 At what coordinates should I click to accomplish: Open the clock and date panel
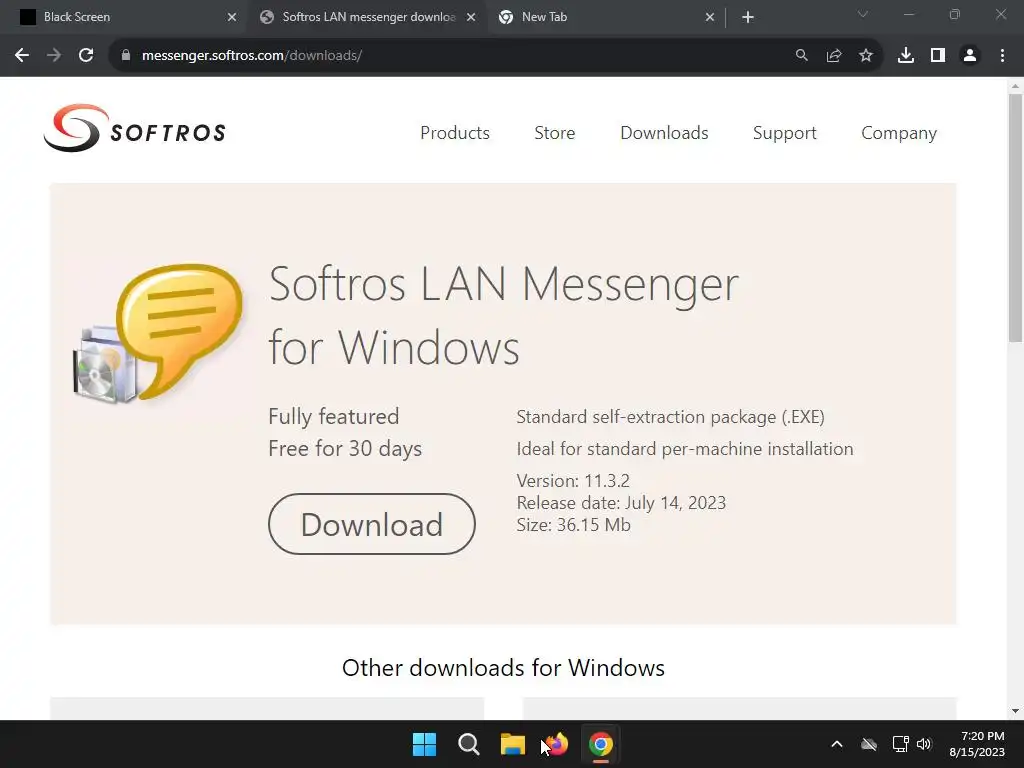coord(977,744)
